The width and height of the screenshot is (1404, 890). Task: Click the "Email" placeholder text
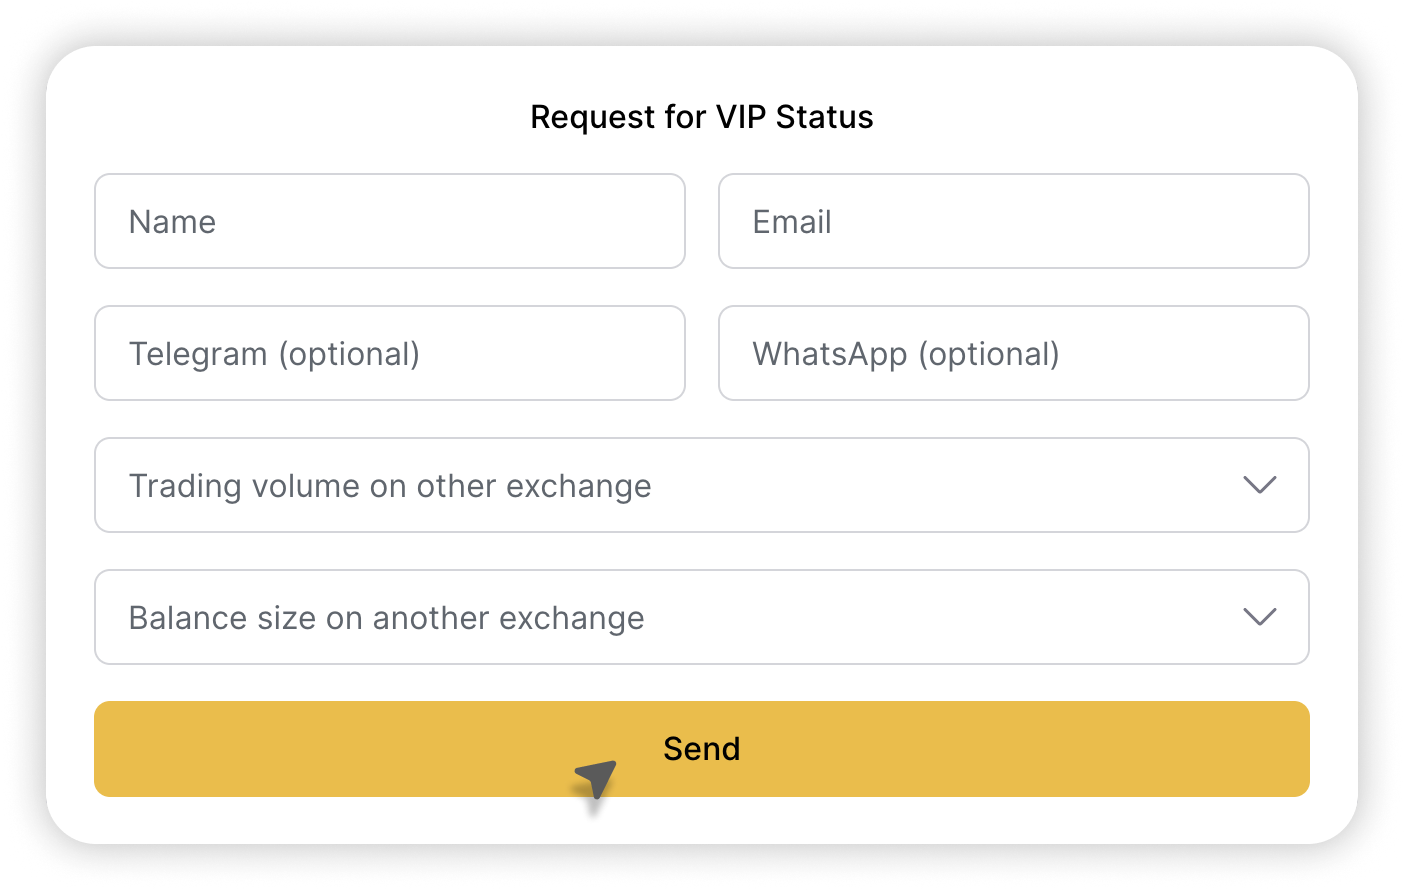791,222
